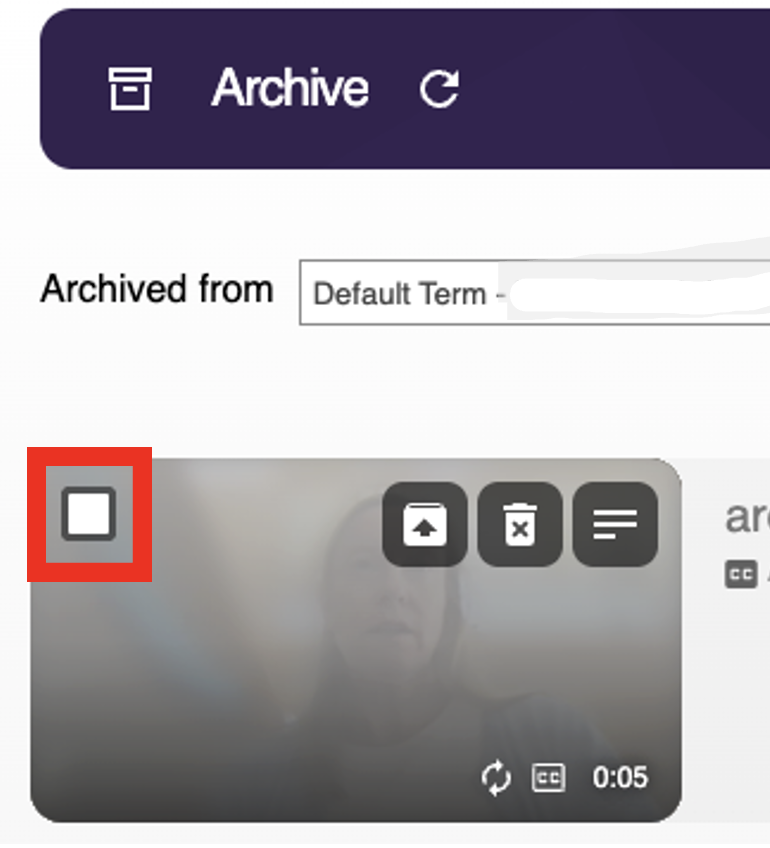
Task: Refresh the Archive list with the circular arrow
Action: 438,87
